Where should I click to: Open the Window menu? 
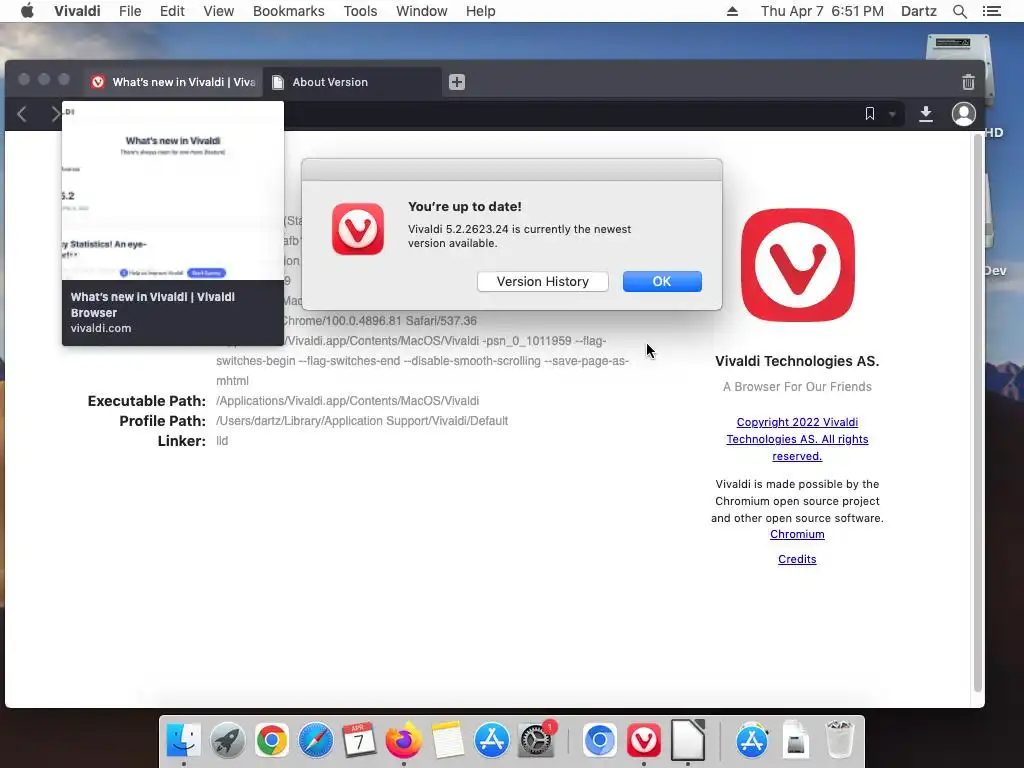point(421,11)
